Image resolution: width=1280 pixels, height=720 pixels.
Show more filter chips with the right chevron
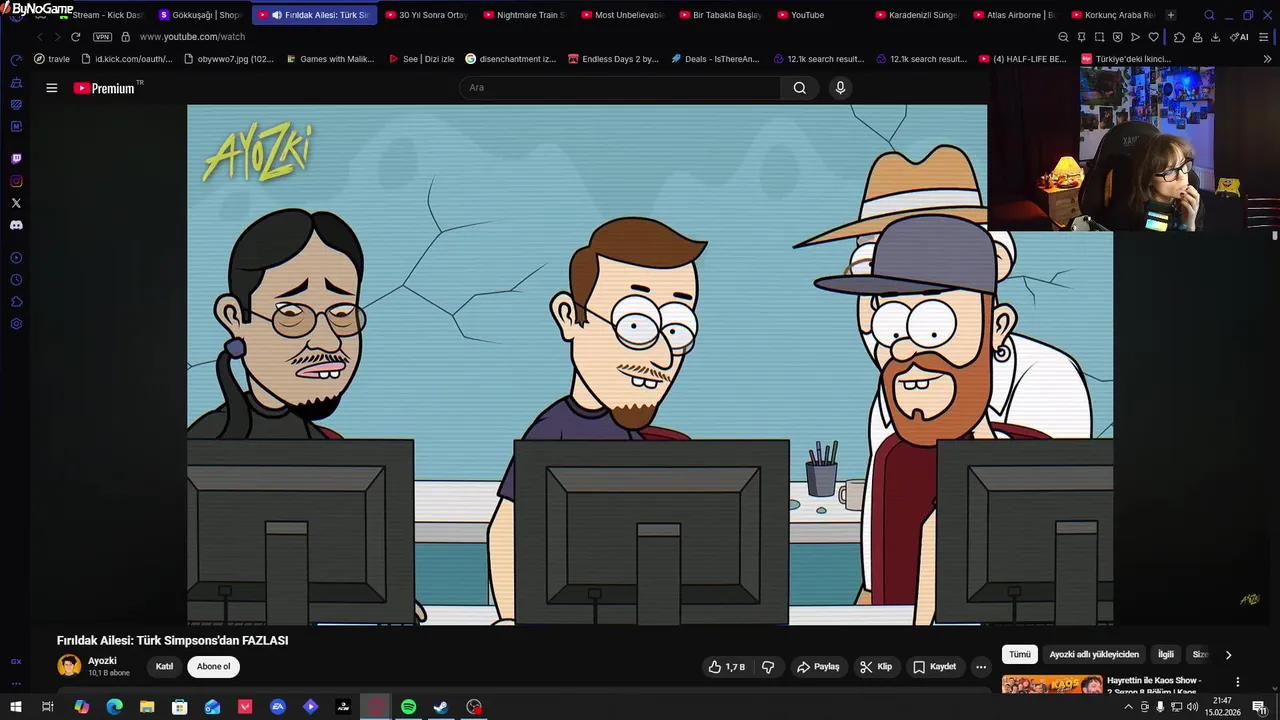[1228, 655]
